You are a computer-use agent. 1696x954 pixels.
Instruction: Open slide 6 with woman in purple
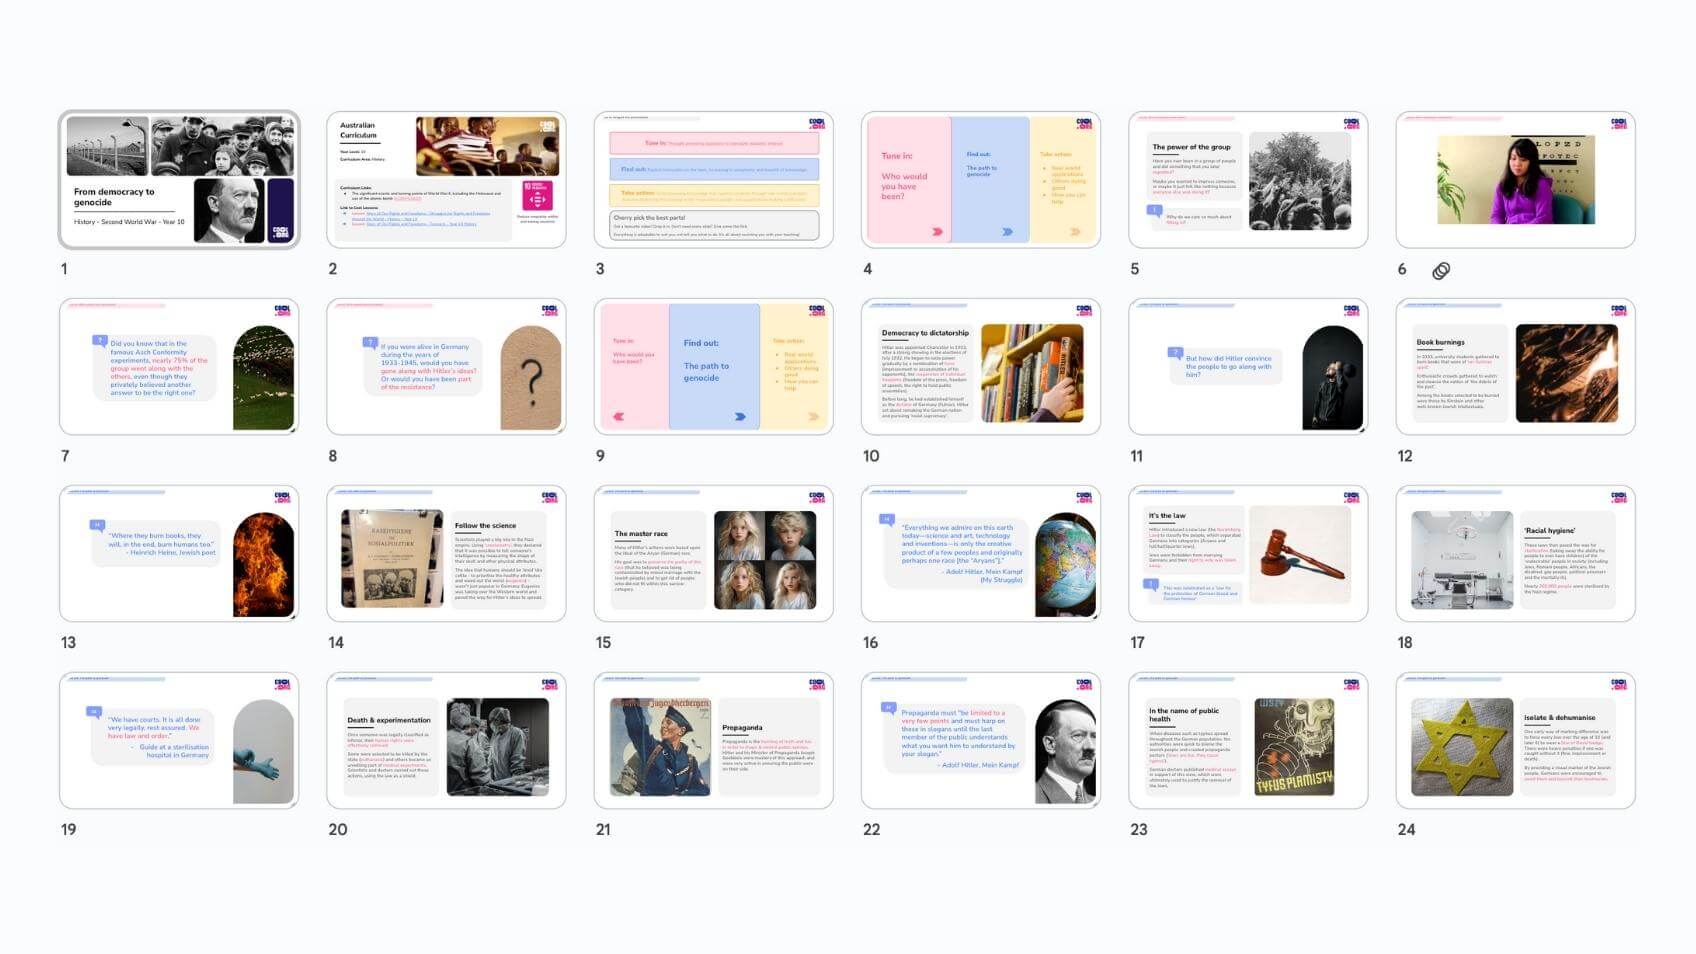tap(1515, 180)
